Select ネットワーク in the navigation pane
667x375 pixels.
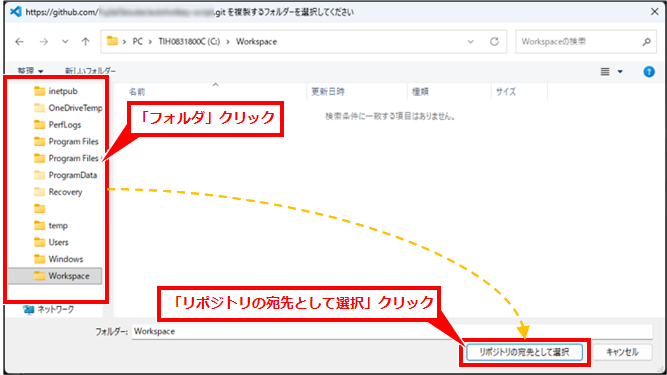56,310
